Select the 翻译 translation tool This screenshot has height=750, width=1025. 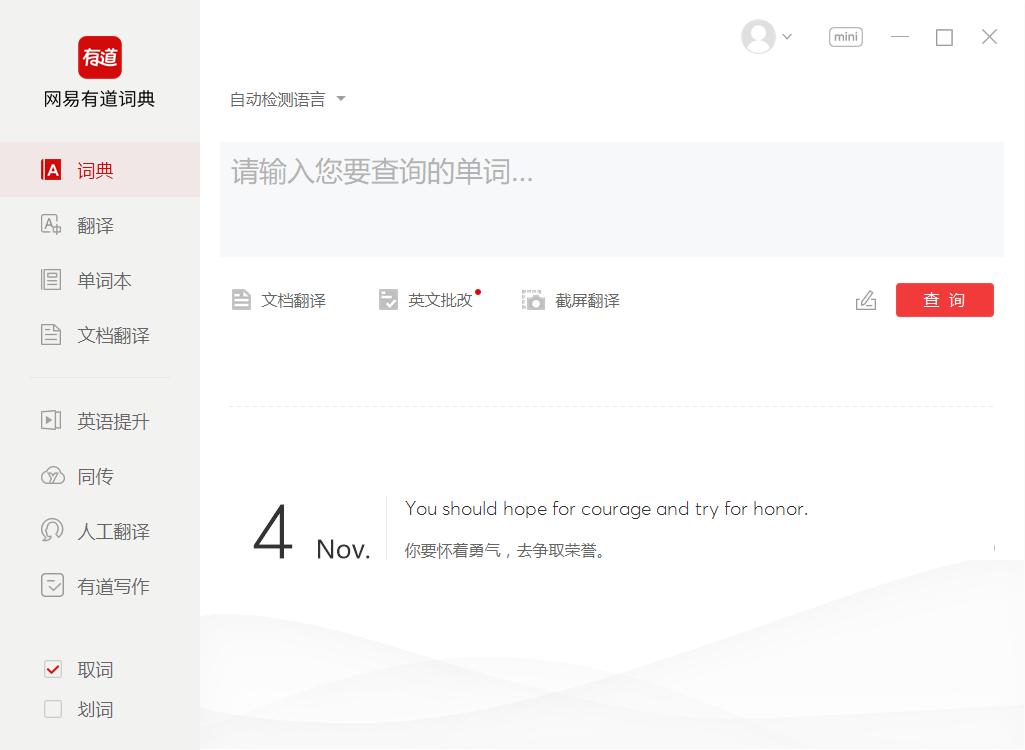(95, 225)
